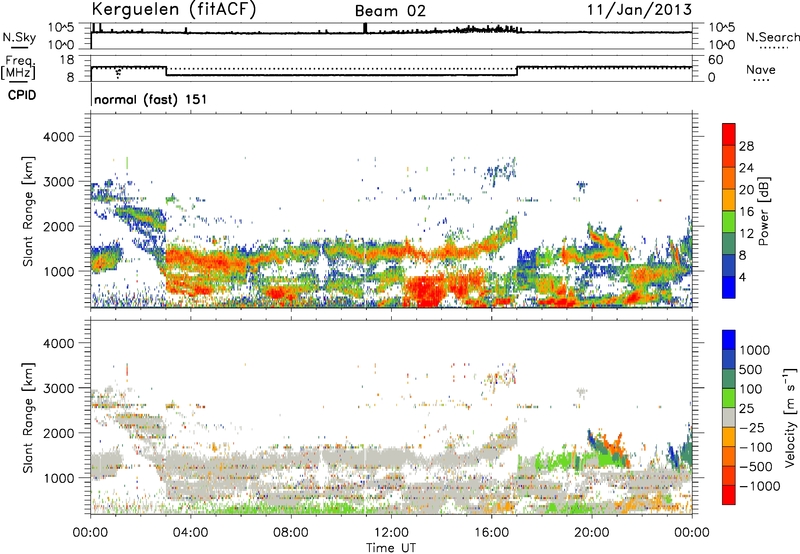
Task: Click 'Slant Range [km]' label of velocity panel
Action: pyautogui.click(x=28, y=417)
